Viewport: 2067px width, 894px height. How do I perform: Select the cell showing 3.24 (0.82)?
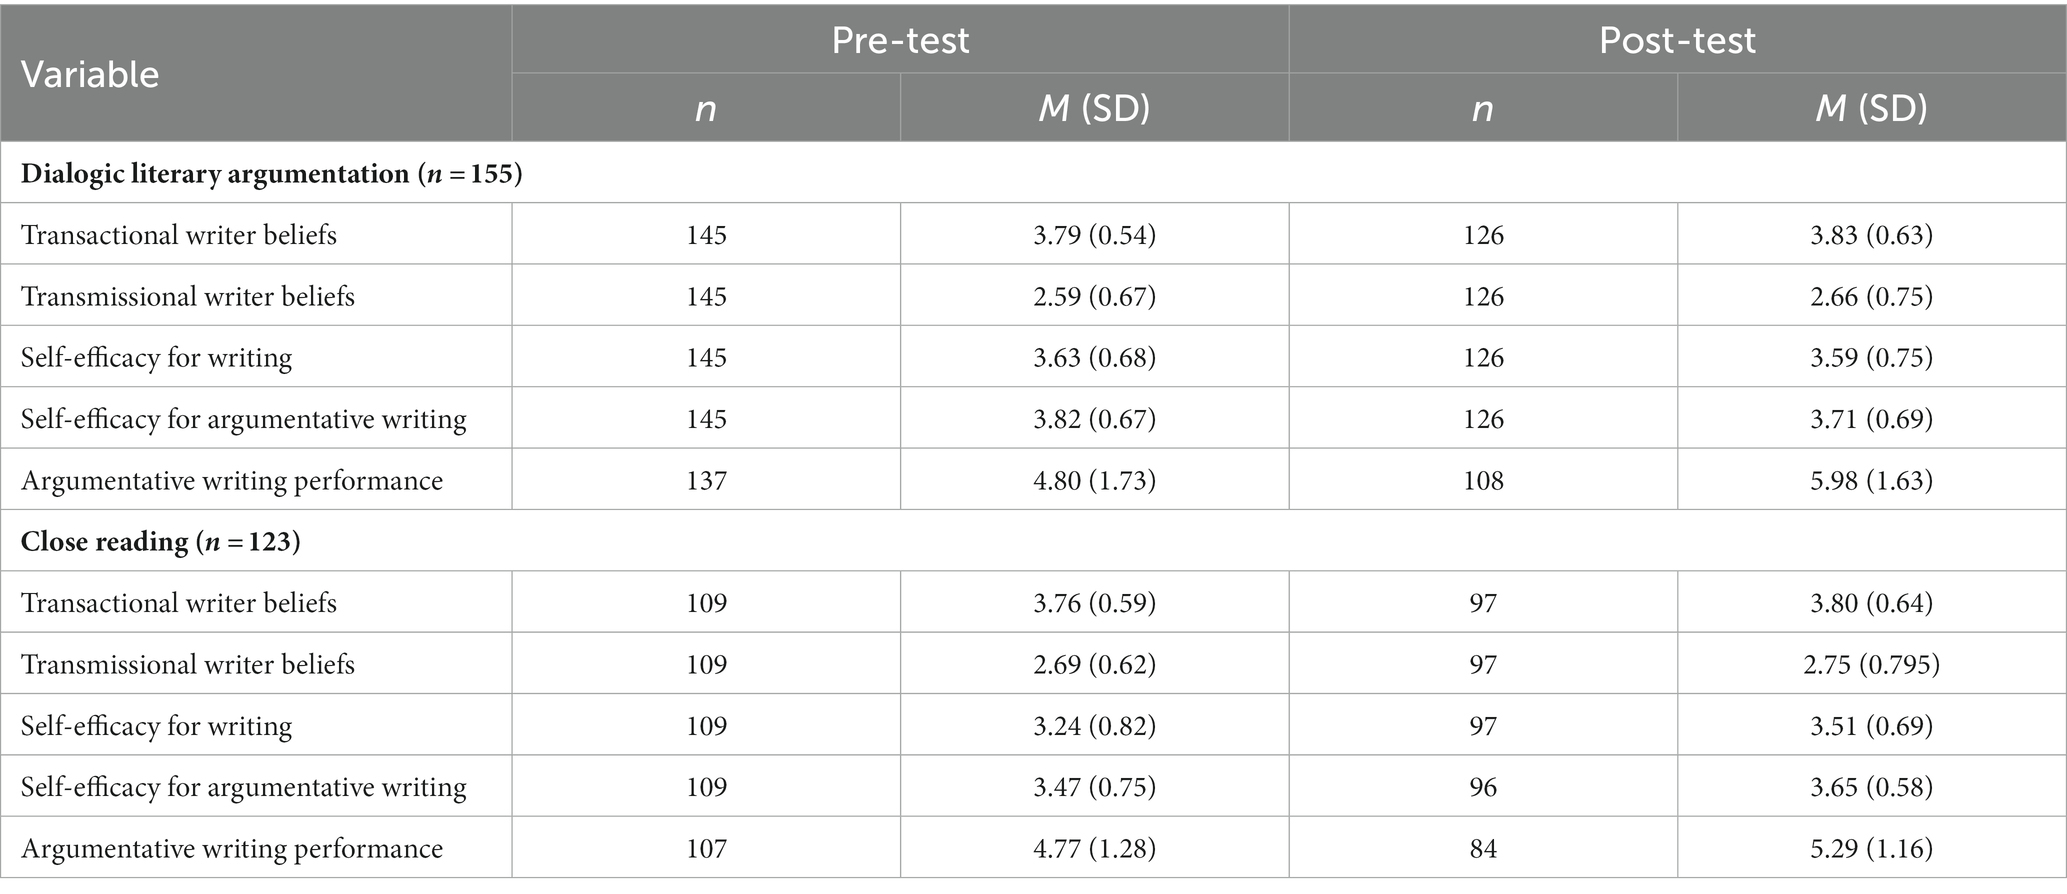pos(1094,725)
